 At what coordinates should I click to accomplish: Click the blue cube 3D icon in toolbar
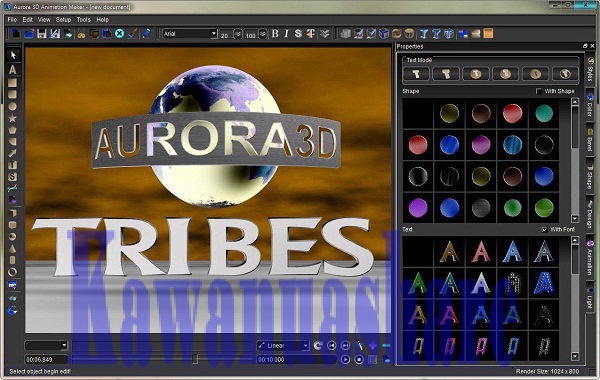[x=384, y=34]
